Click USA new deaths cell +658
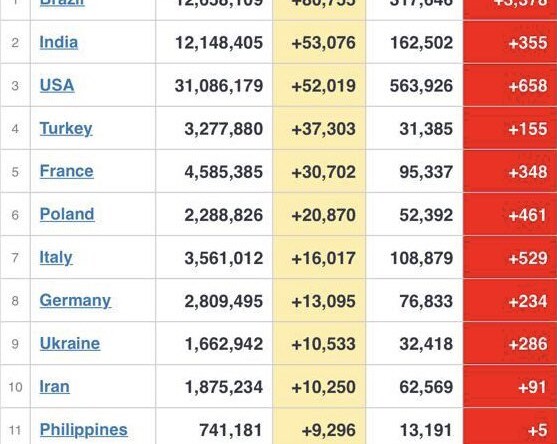The height and width of the screenshot is (444, 557). (510, 85)
